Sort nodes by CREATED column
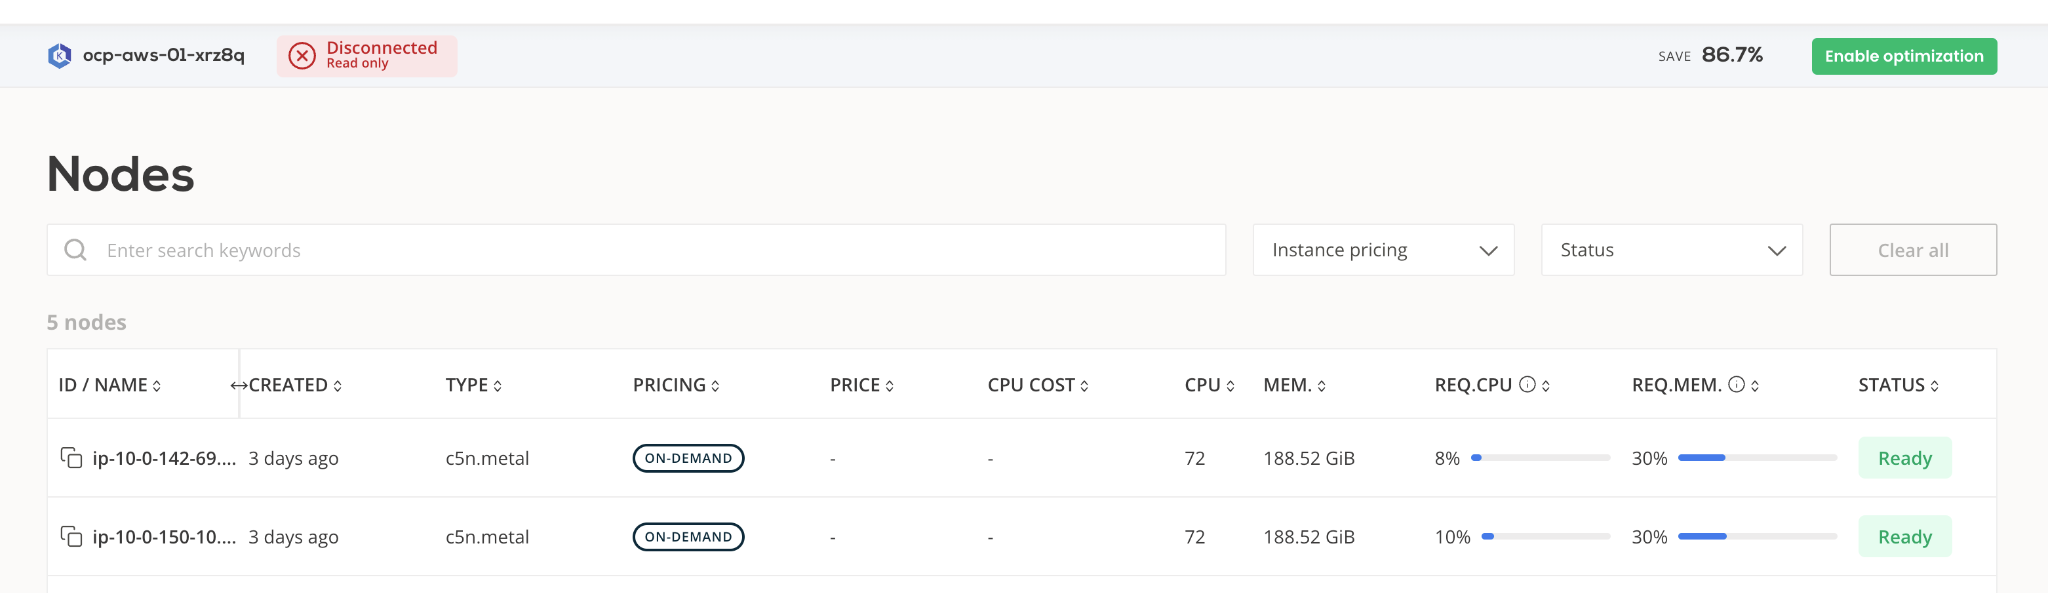 (295, 385)
